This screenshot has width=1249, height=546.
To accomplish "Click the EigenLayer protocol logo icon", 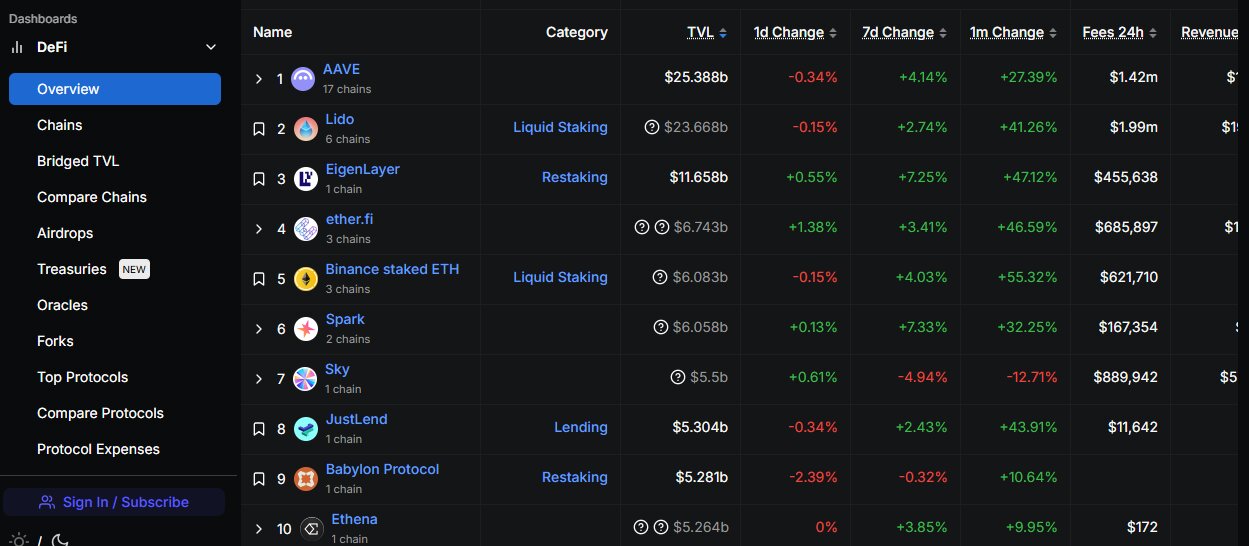I will click(306, 179).
